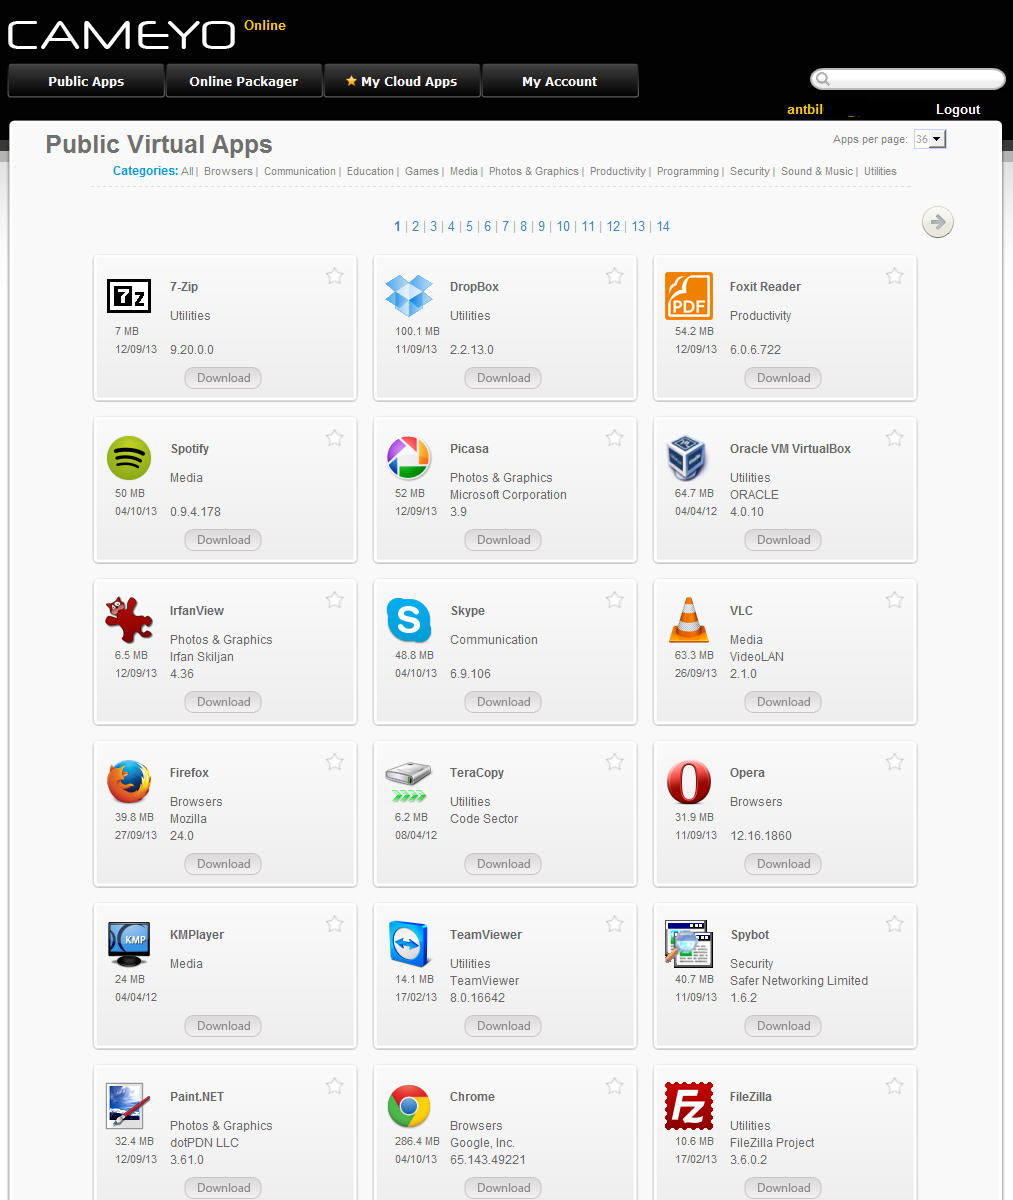Image resolution: width=1013 pixels, height=1200 pixels.
Task: Favorite DropBox with its star
Action: 614,276
